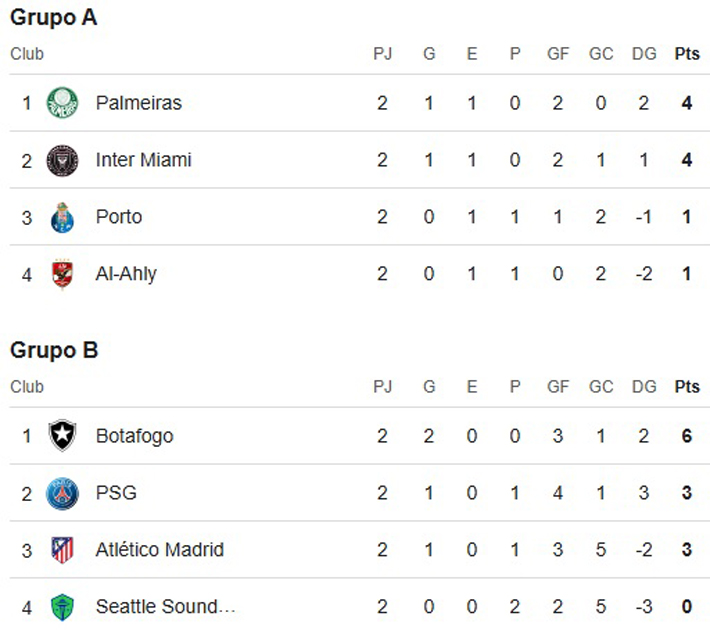Click the Palmeiras club crest icon
The height and width of the screenshot is (634, 710).
62,103
